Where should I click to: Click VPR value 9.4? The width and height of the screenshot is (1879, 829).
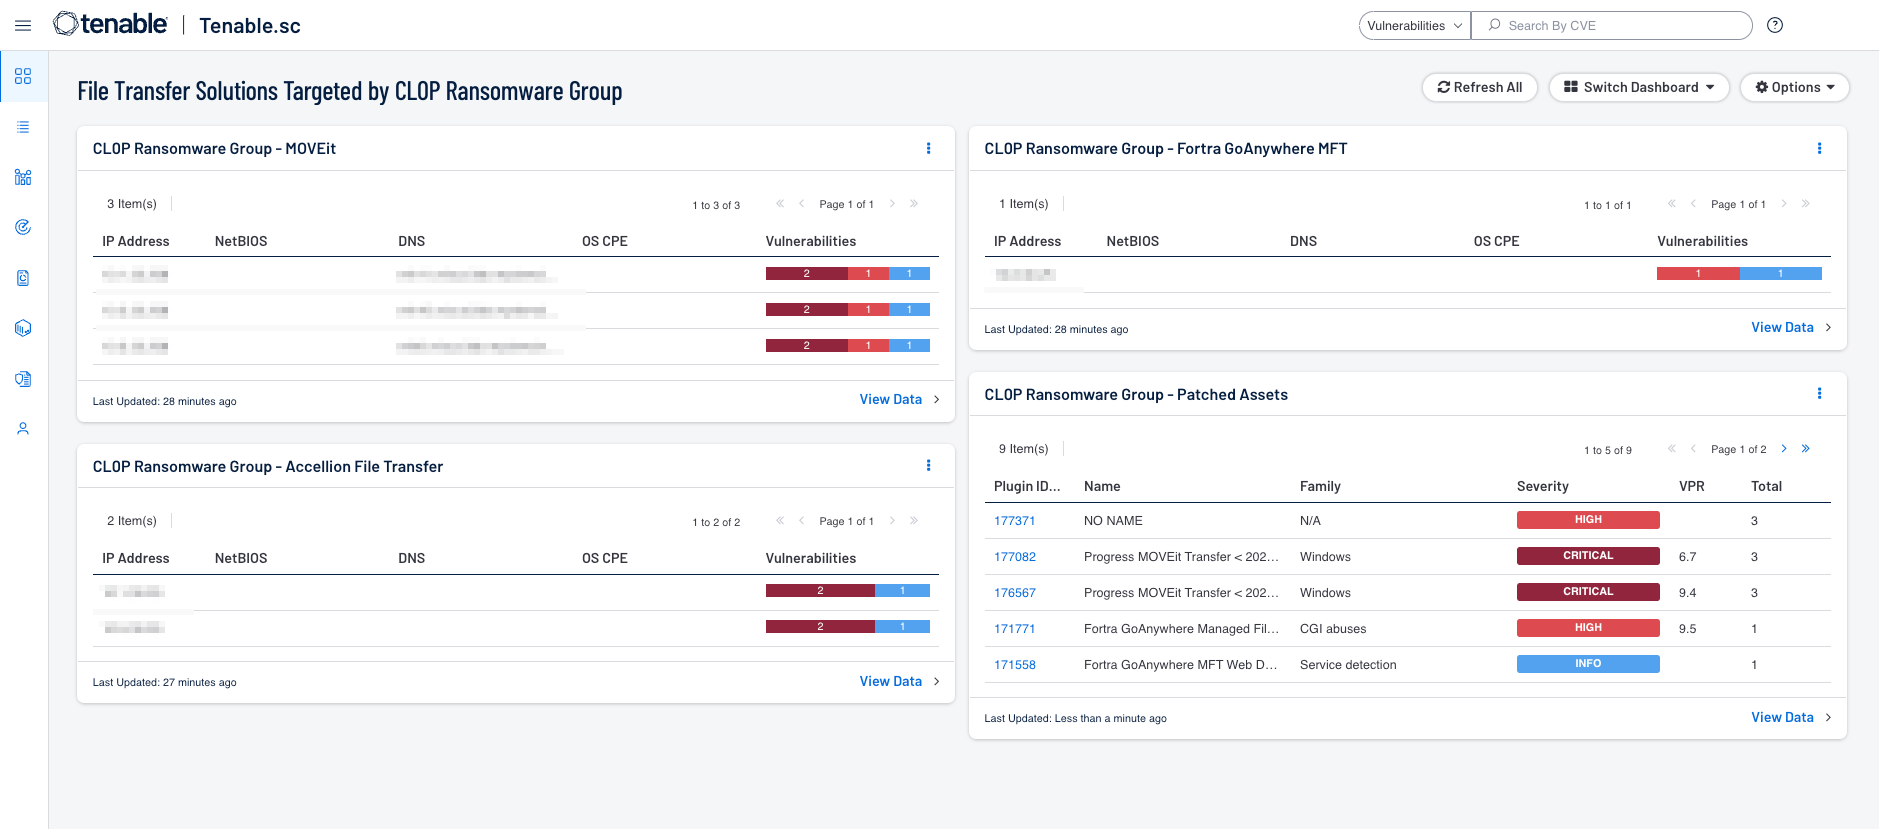[1687, 593]
